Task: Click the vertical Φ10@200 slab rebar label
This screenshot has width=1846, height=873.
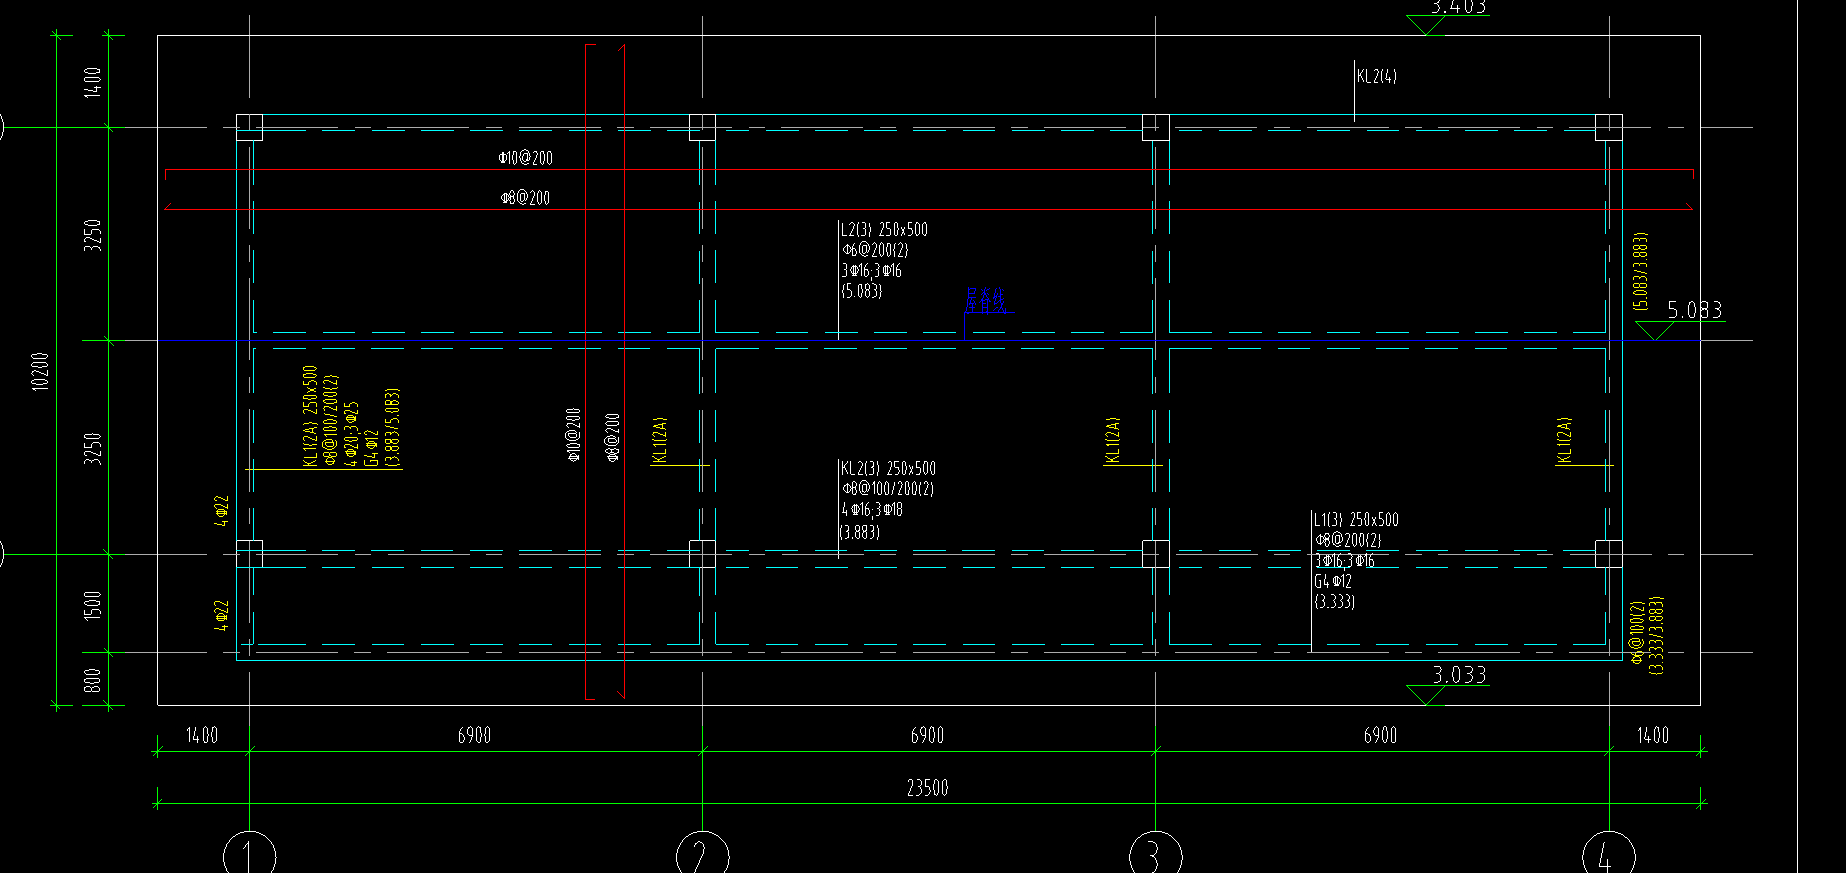Action: pos(574,435)
